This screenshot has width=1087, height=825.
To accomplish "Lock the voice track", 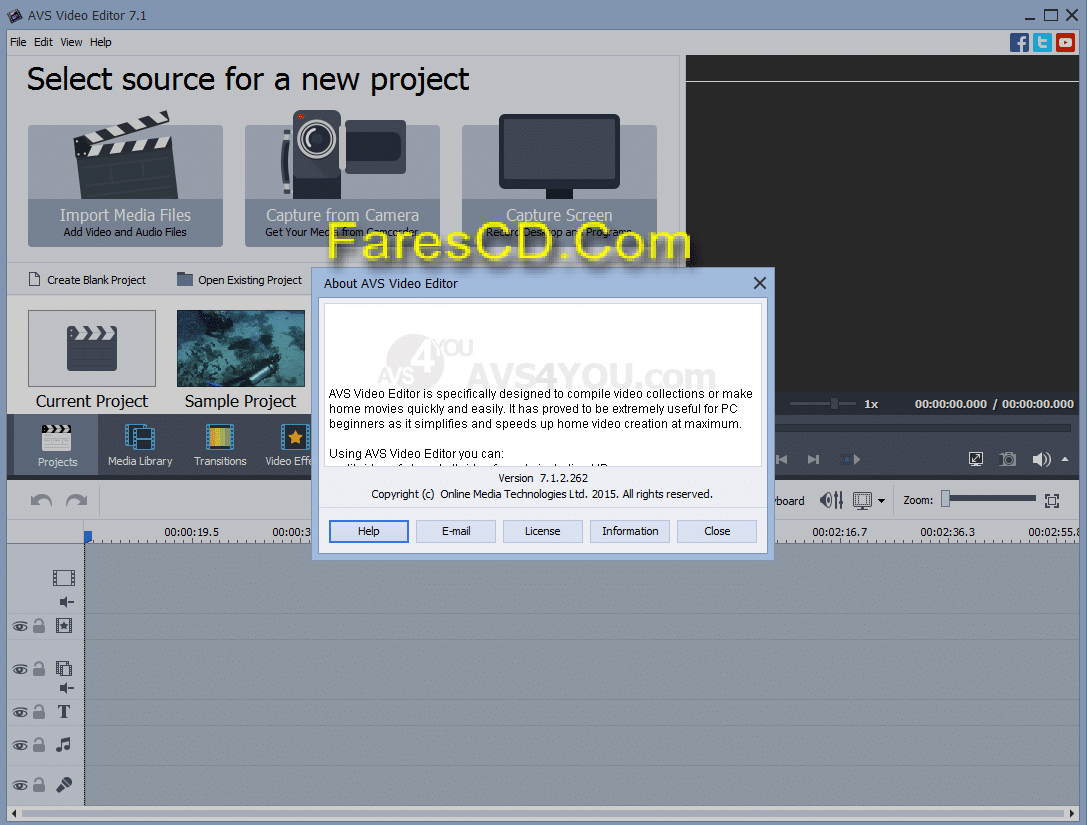I will coord(40,785).
